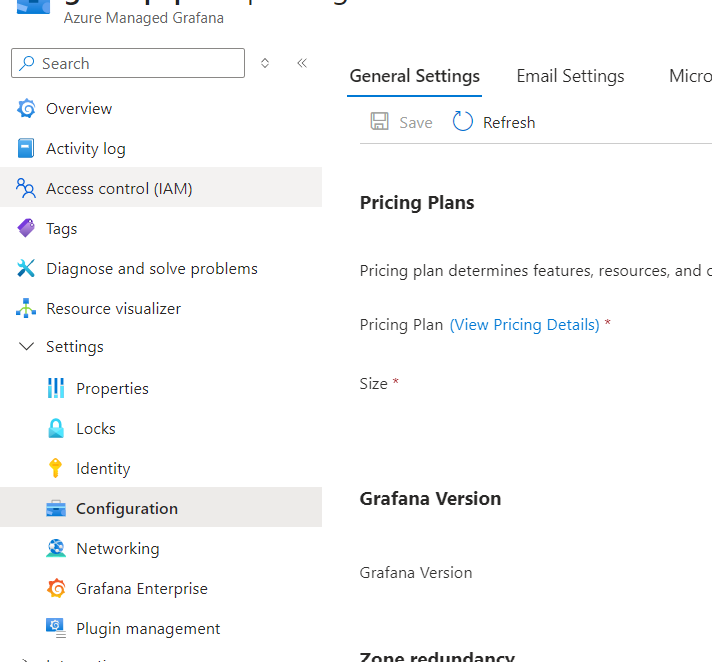
Task: Select the Networking icon
Action: (x=56, y=549)
